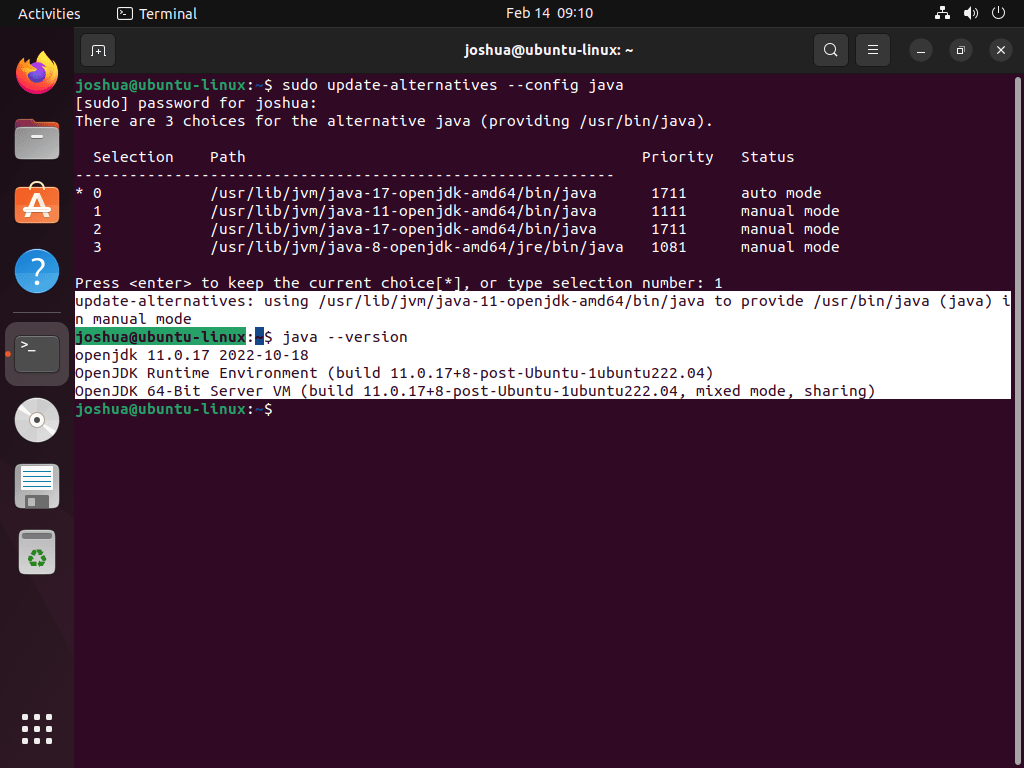Image resolution: width=1024 pixels, height=768 pixels.
Task: Click the network icon in the top bar
Action: point(941,13)
